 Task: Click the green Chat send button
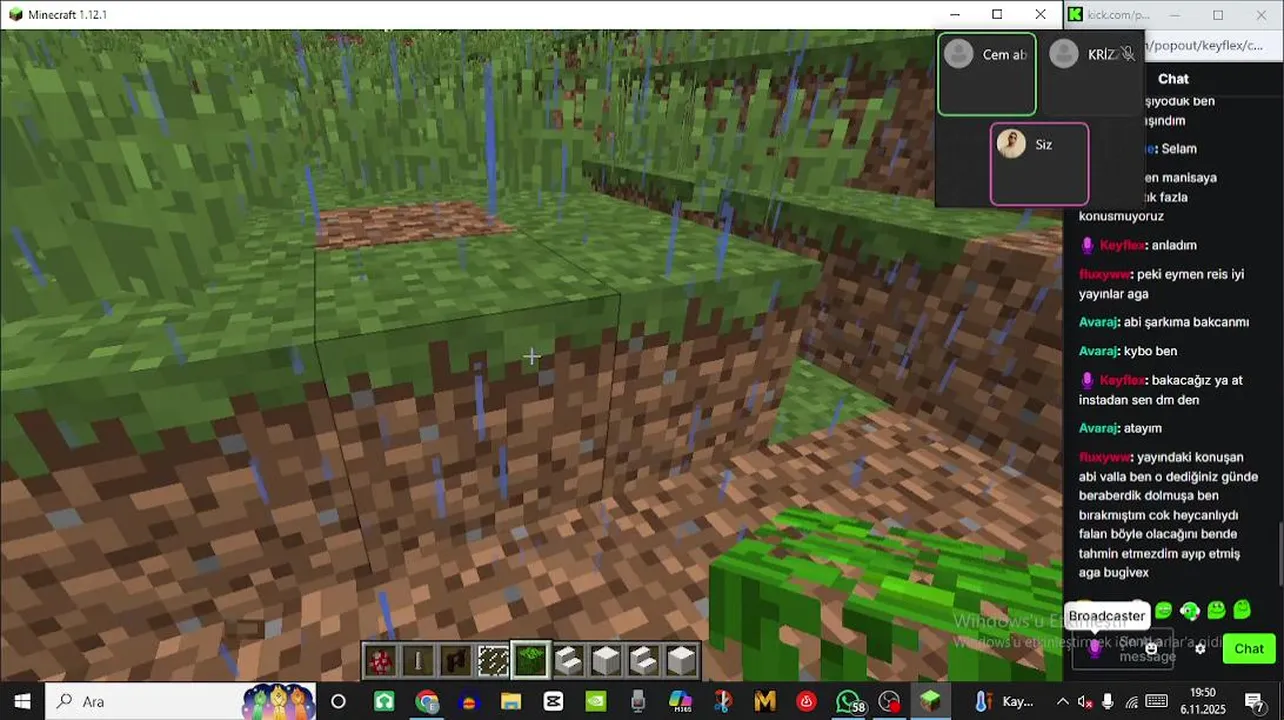pos(1249,648)
